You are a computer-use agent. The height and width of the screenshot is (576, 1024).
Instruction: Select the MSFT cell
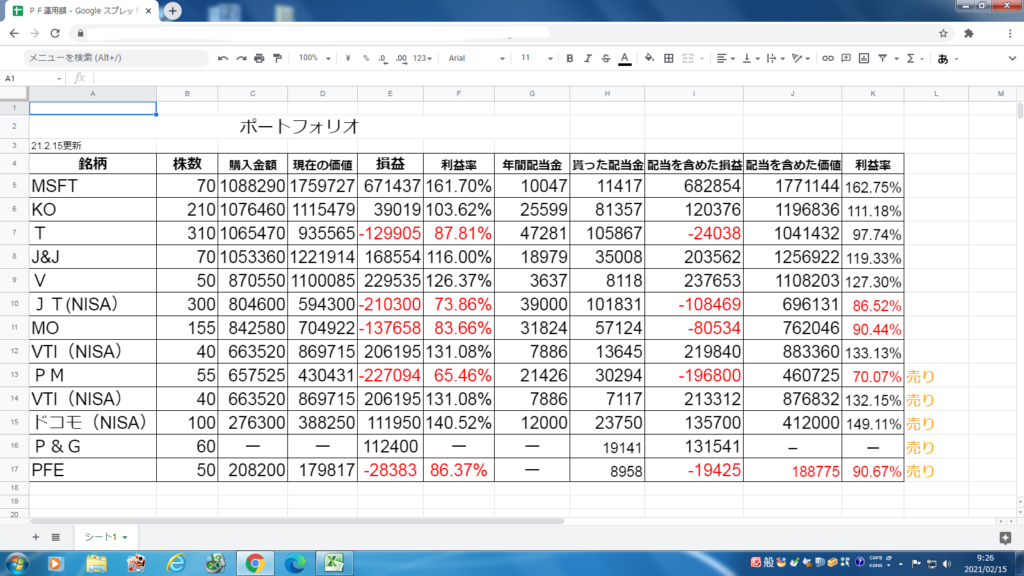click(x=93, y=186)
